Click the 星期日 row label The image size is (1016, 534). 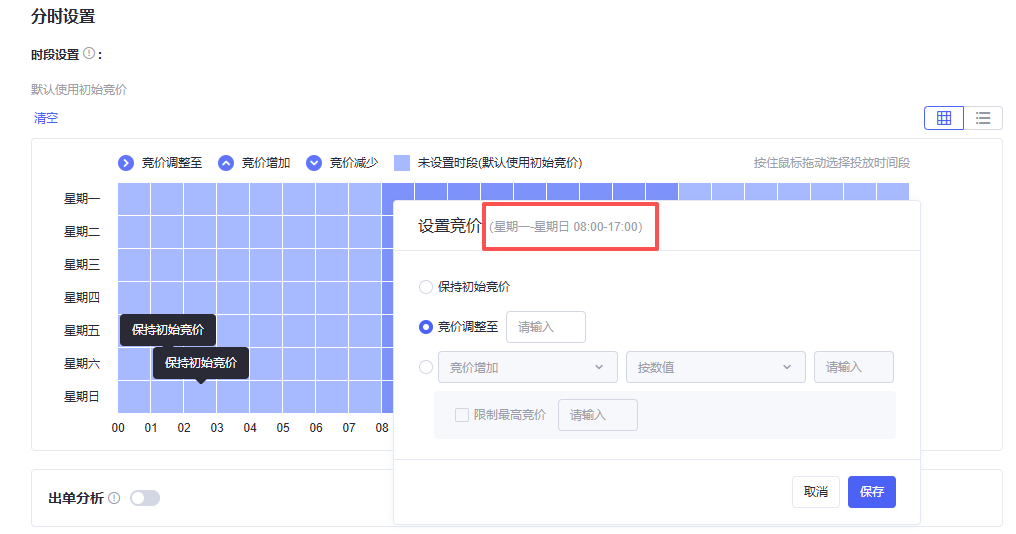pos(82,397)
